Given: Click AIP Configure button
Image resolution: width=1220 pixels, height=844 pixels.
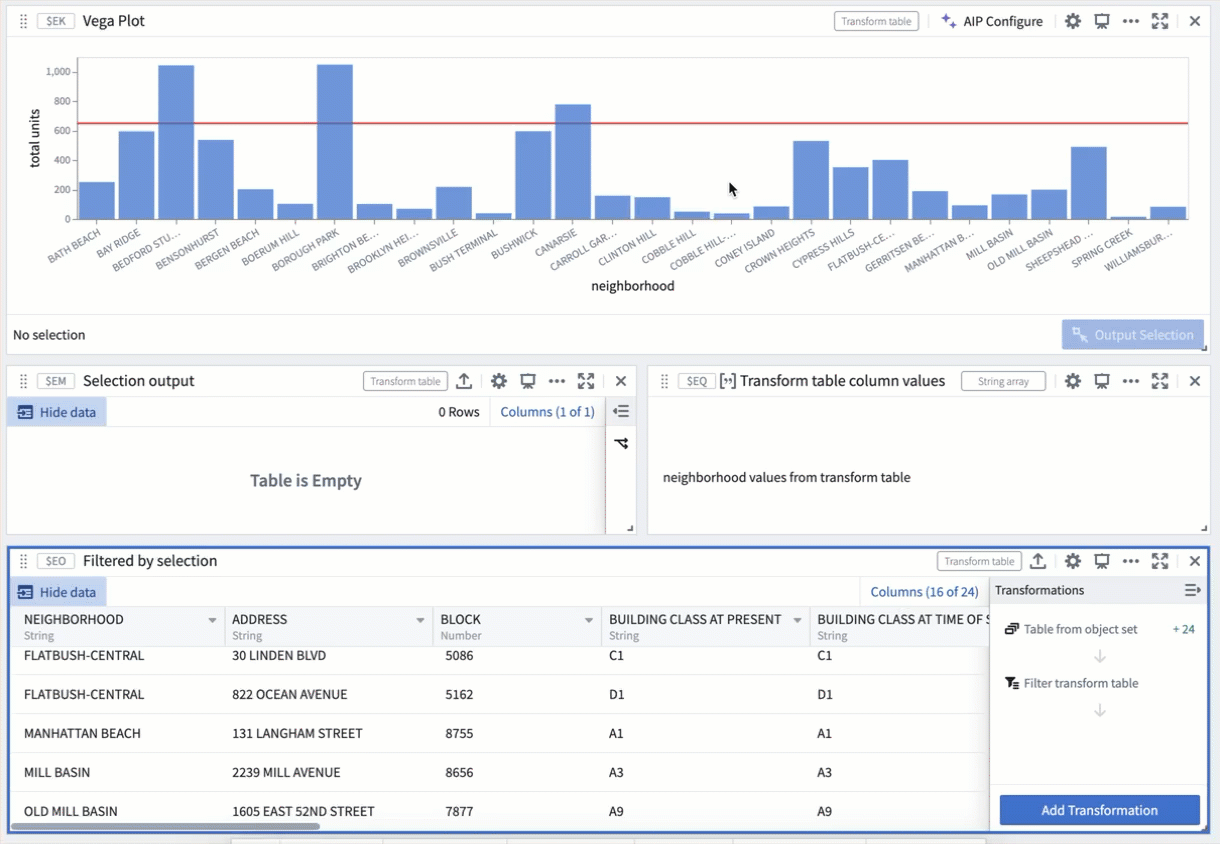Looking at the screenshot, I should pos(992,21).
